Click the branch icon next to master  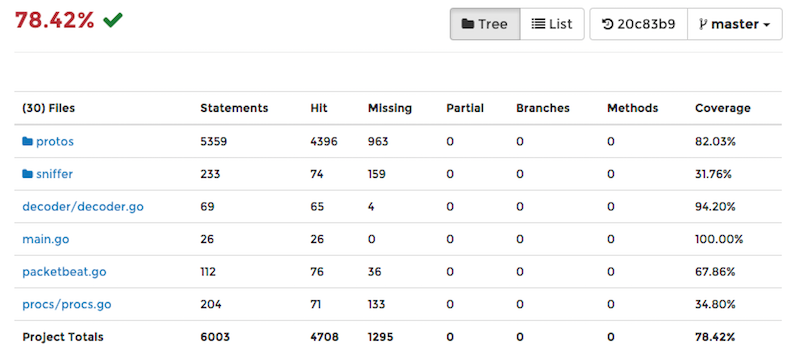[703, 24]
